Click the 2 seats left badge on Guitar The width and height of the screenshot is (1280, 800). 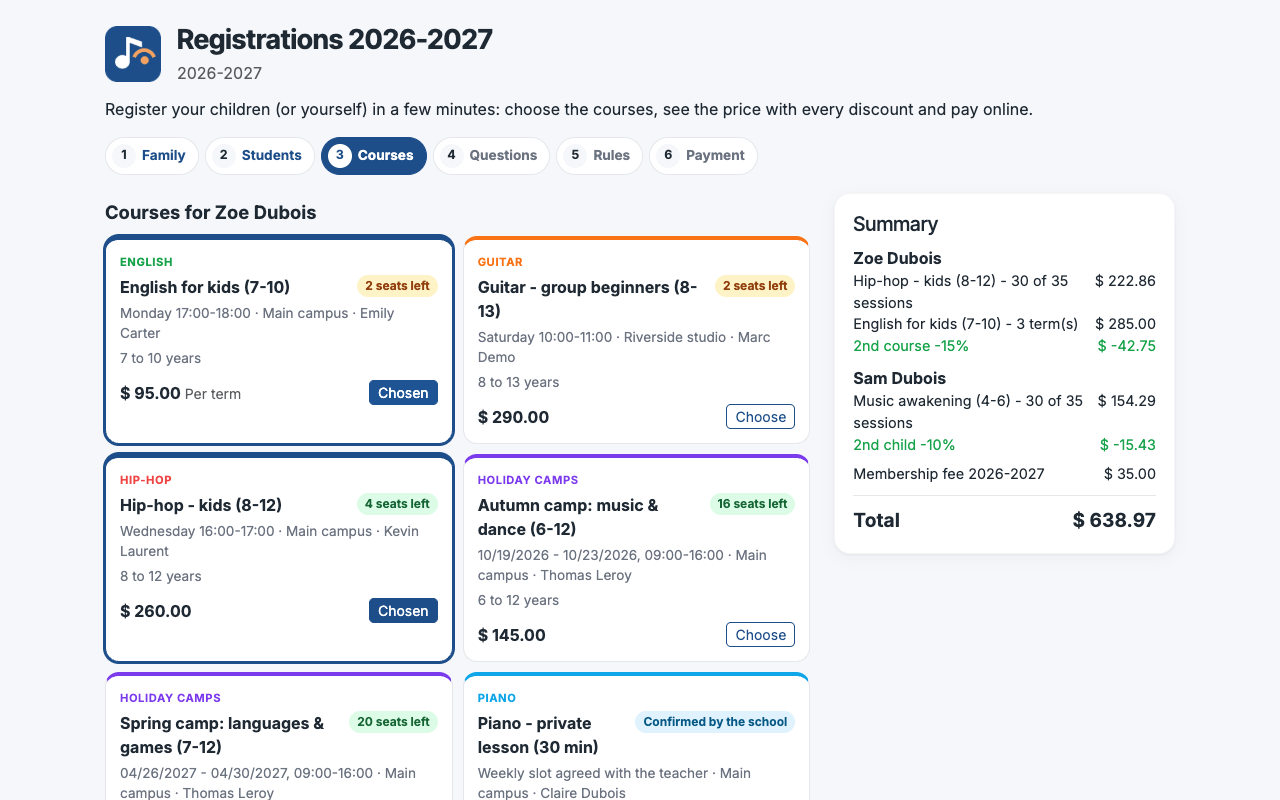[755, 286]
